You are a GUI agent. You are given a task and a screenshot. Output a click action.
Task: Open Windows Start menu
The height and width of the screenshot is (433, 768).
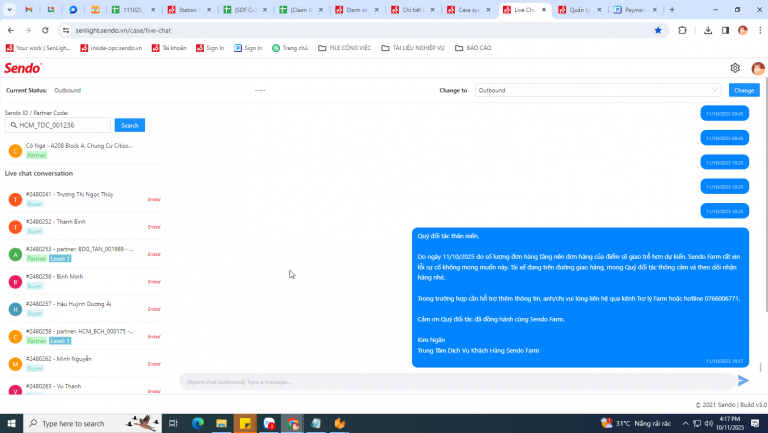(x=11, y=423)
